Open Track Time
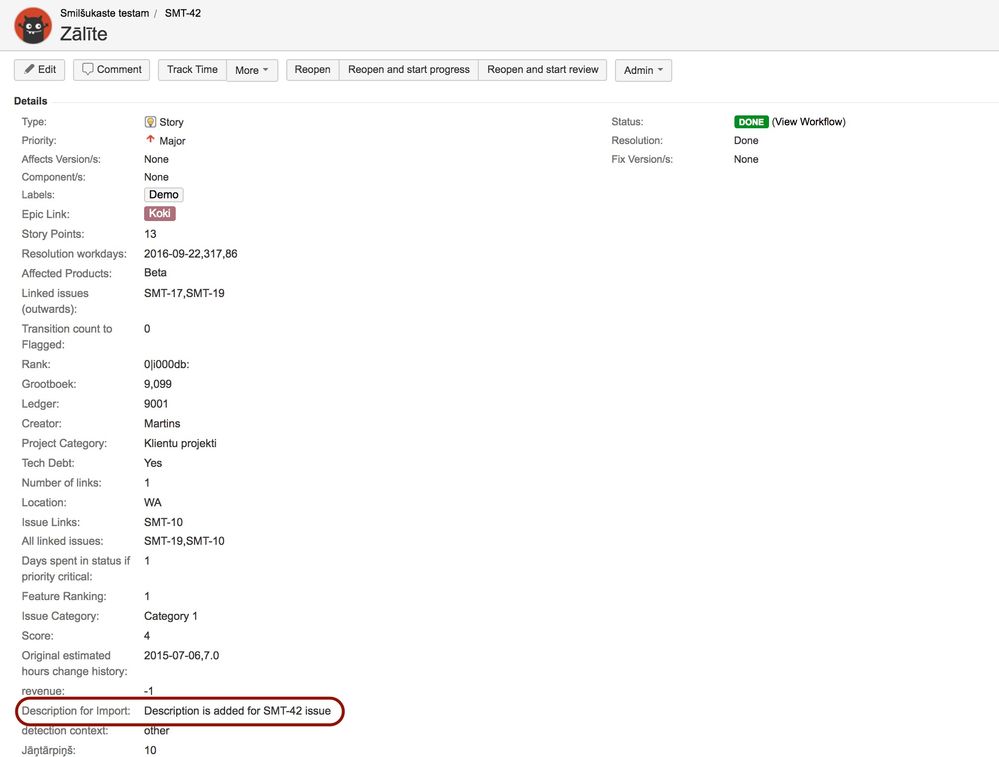Viewport: 999px width, 757px height. point(192,69)
